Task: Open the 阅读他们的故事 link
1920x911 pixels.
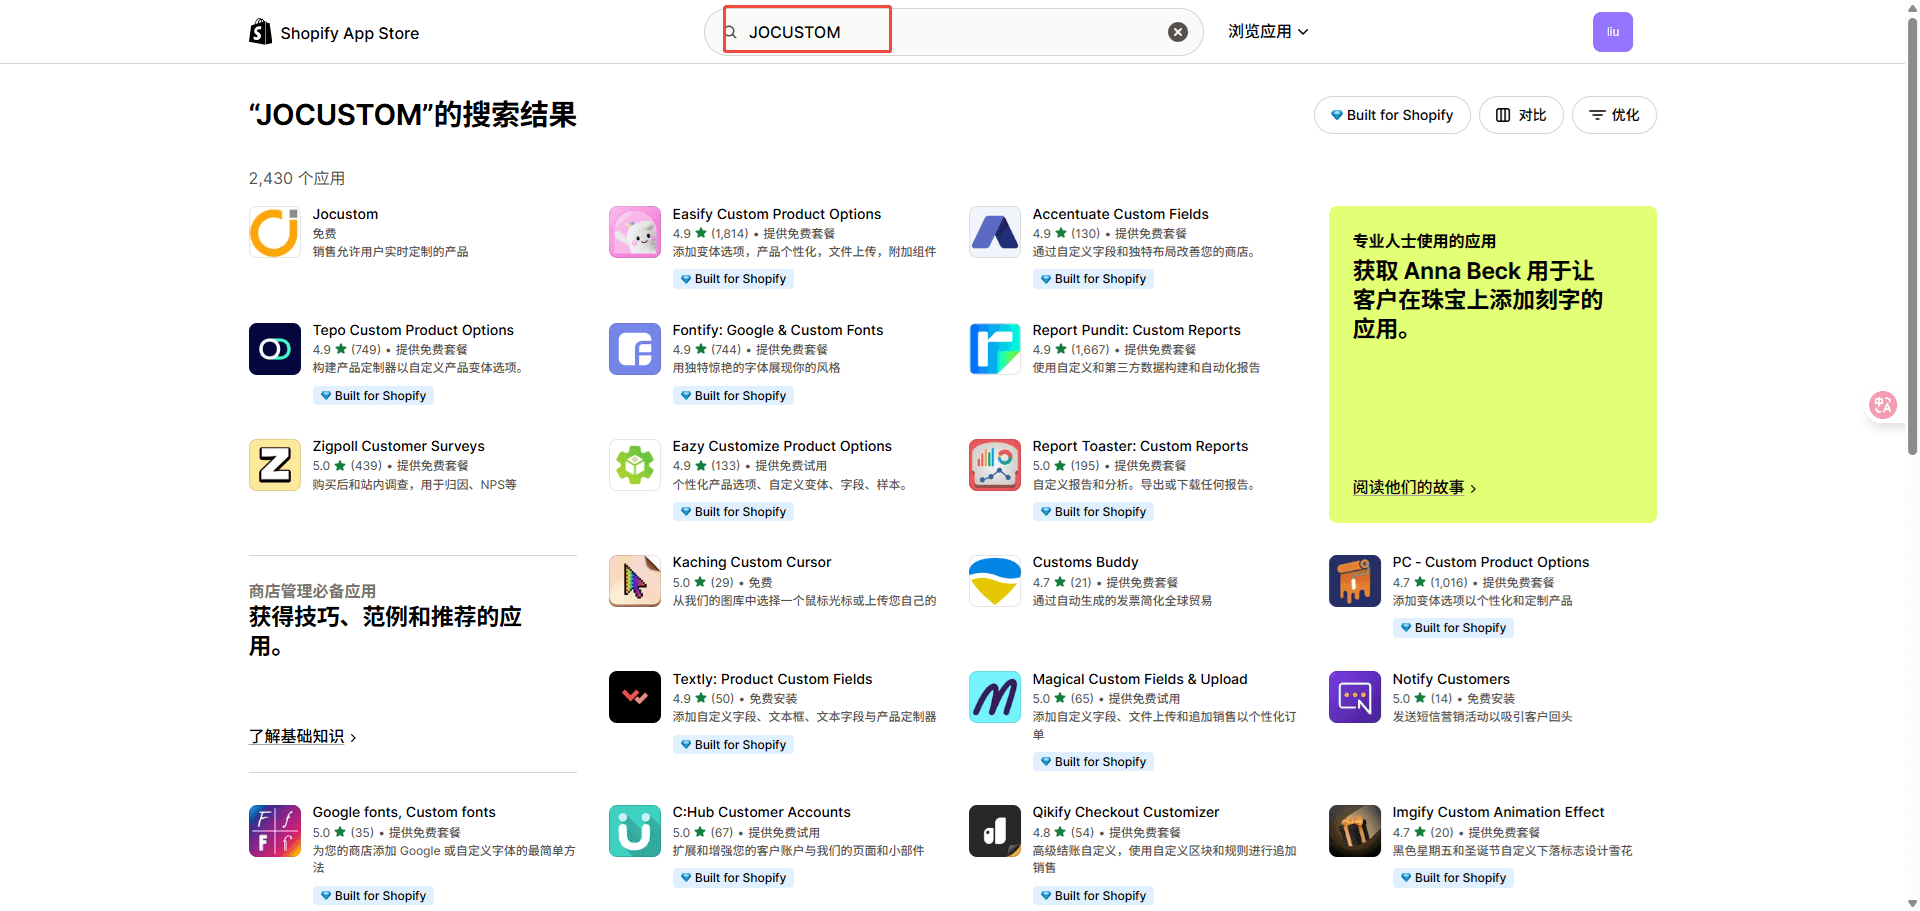Action: 1414,488
